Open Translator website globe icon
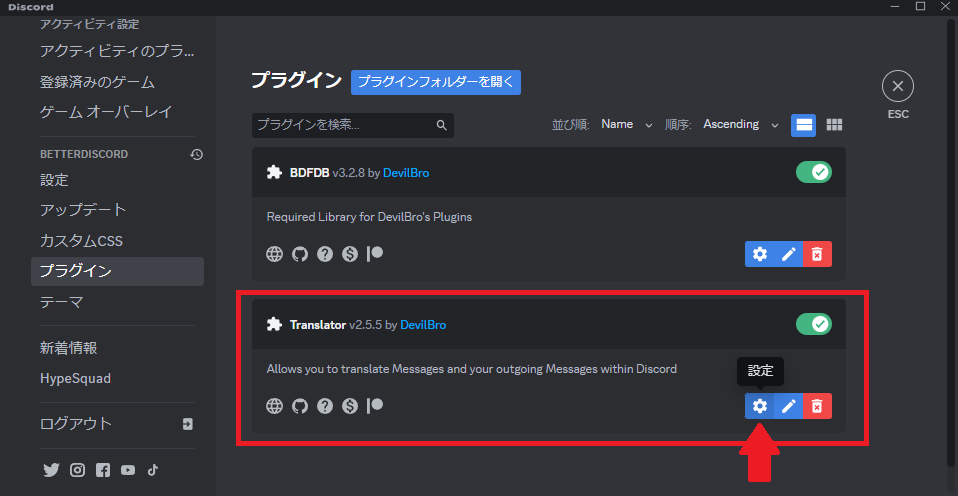Screen dimensions: 958x496 [275, 406]
